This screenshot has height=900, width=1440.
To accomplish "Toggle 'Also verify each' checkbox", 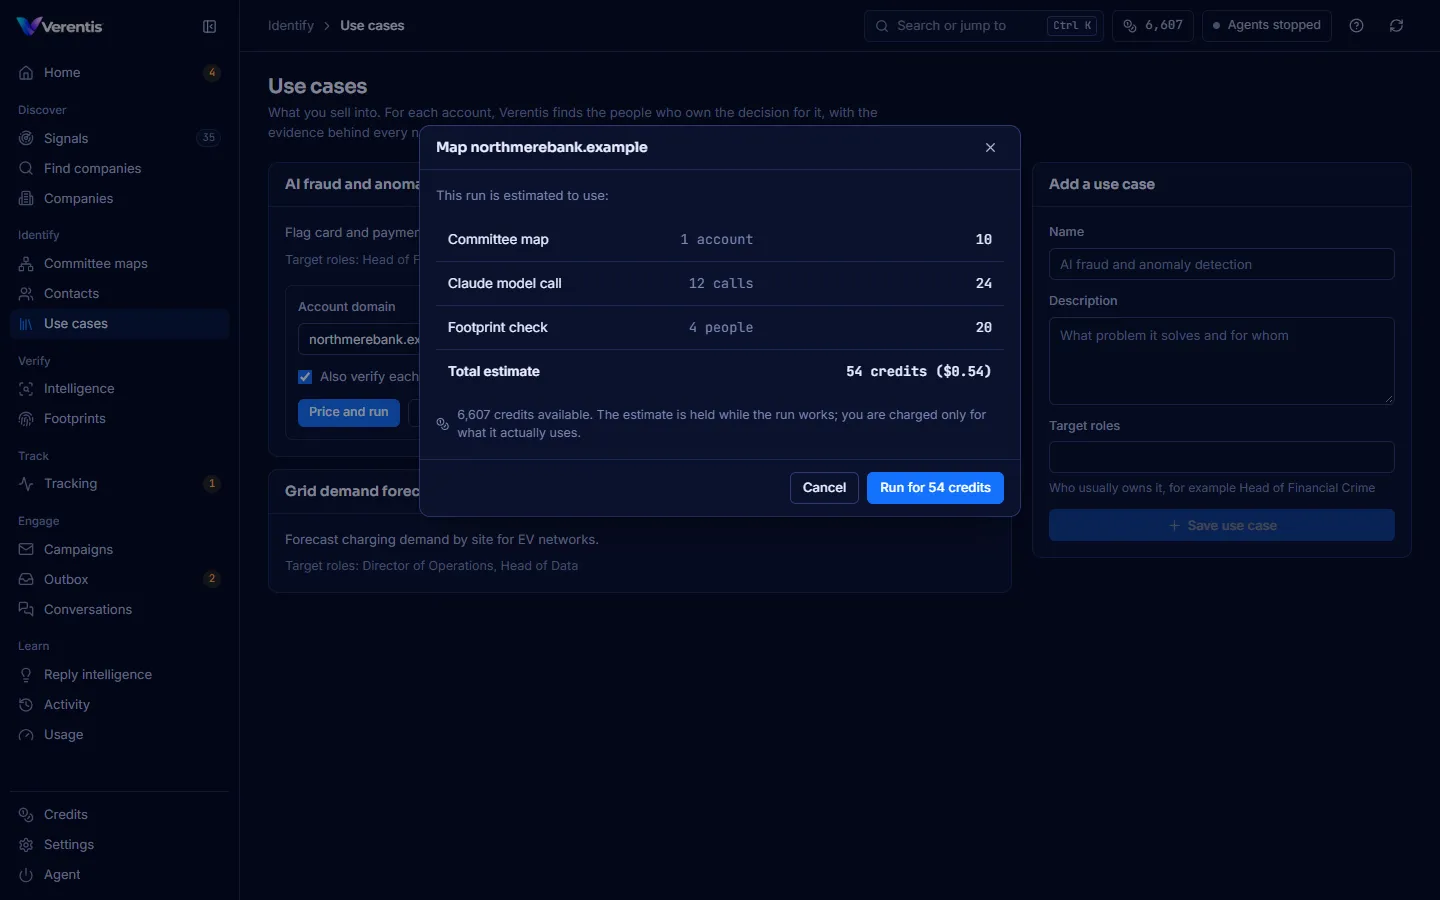I will pos(305,377).
